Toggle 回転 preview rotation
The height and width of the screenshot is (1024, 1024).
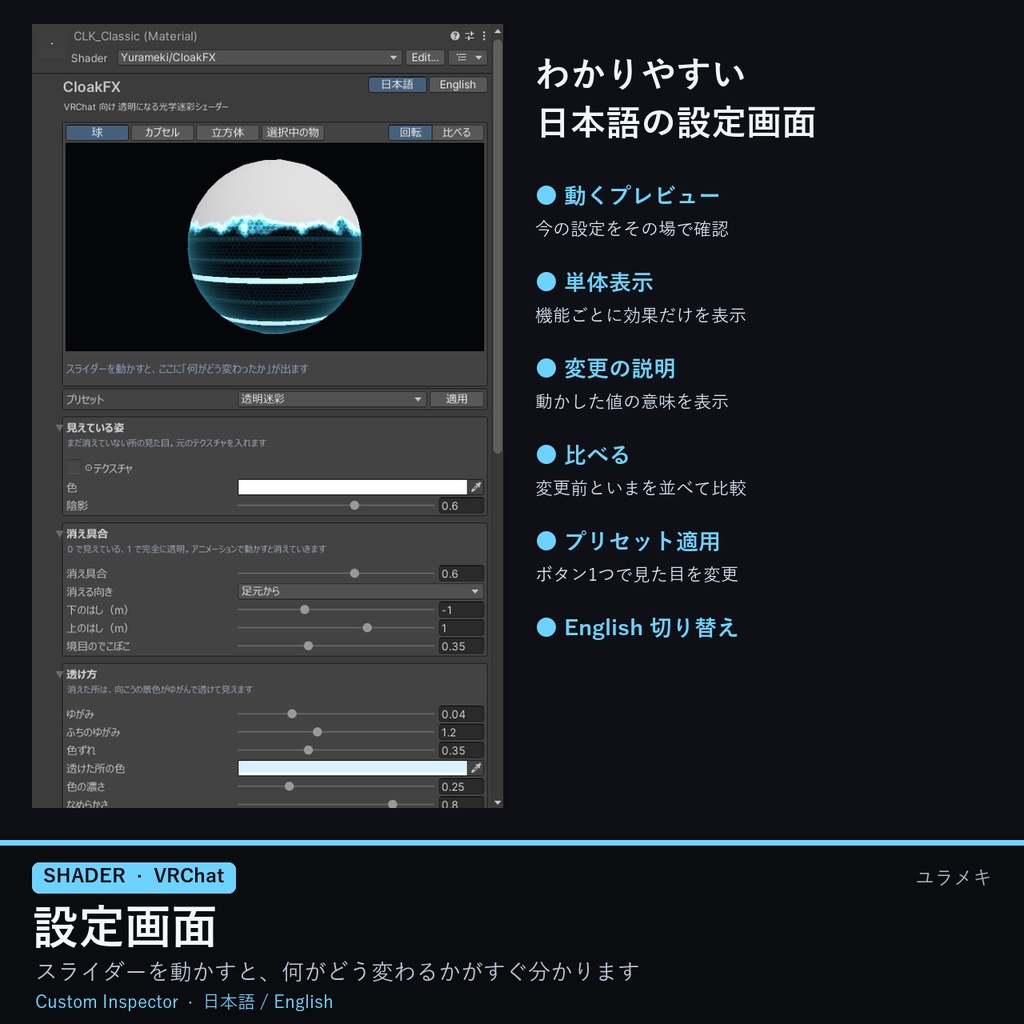[x=410, y=133]
